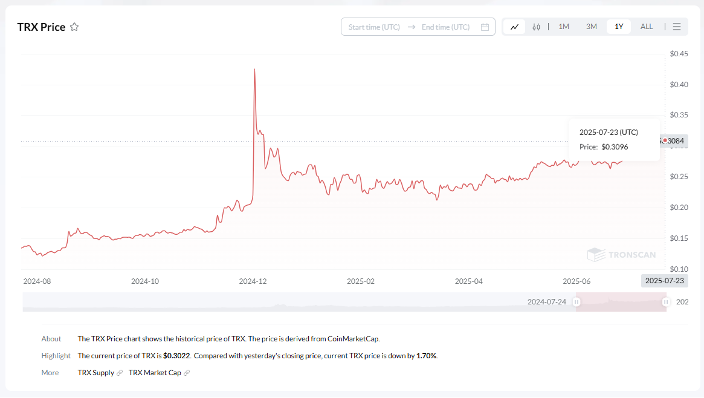Switch to candlestick chart view icon
Screen dimensions: 704x398
tap(536, 27)
